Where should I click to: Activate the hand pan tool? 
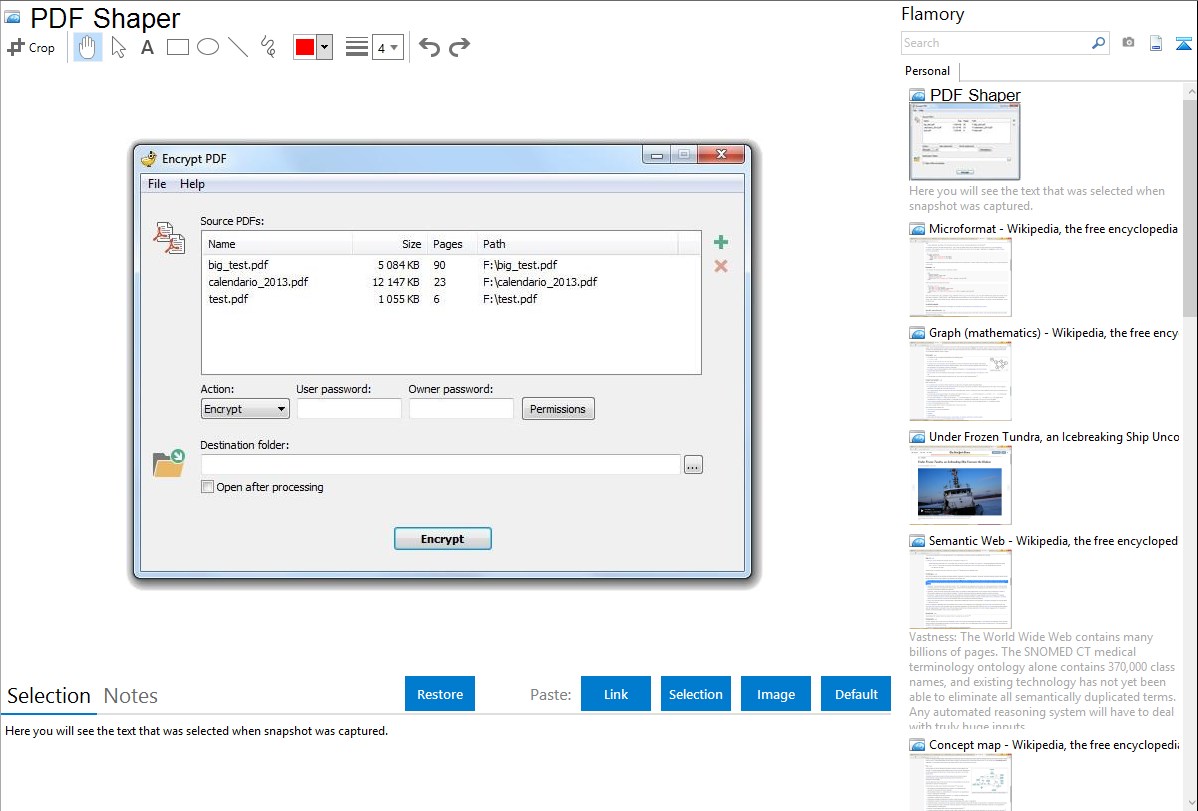(87, 47)
